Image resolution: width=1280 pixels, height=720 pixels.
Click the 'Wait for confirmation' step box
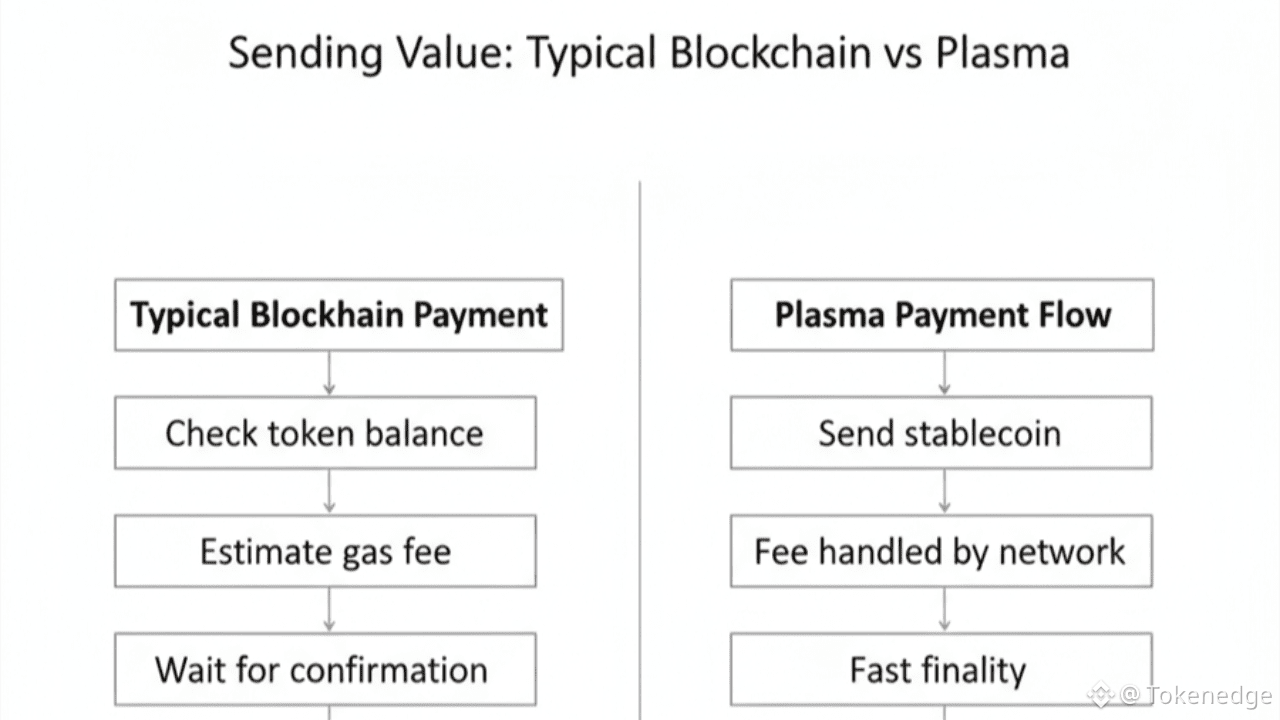(x=325, y=669)
